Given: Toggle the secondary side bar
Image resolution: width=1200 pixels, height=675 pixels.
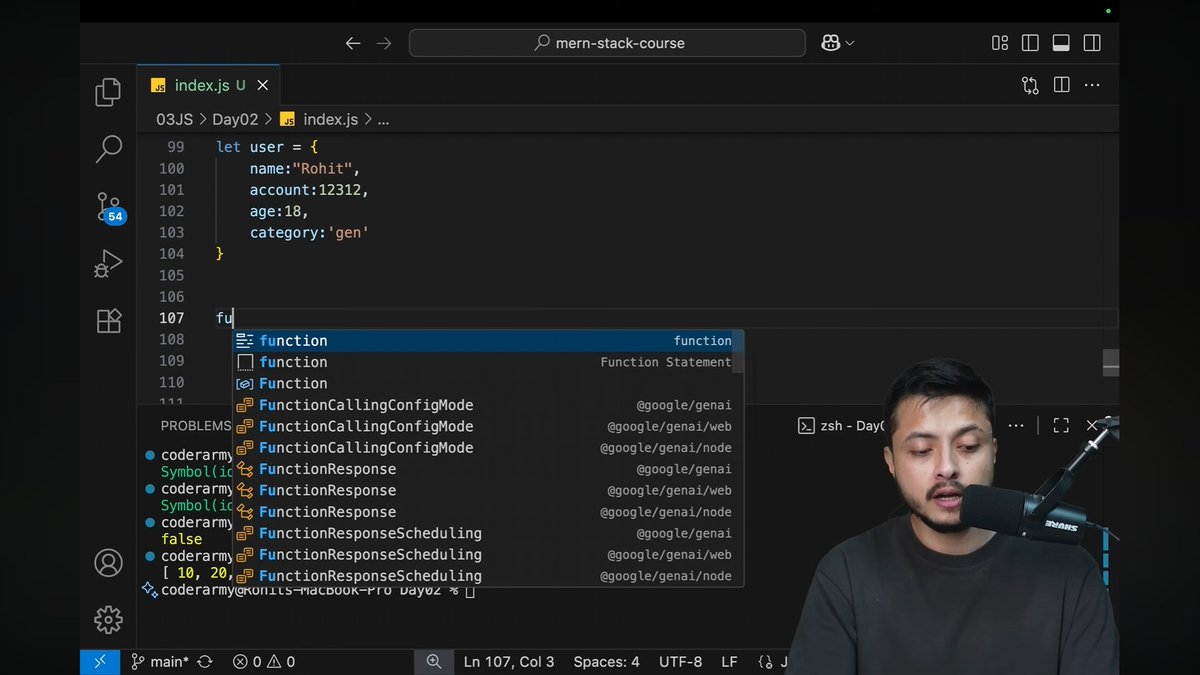Looking at the screenshot, I should 1092,43.
